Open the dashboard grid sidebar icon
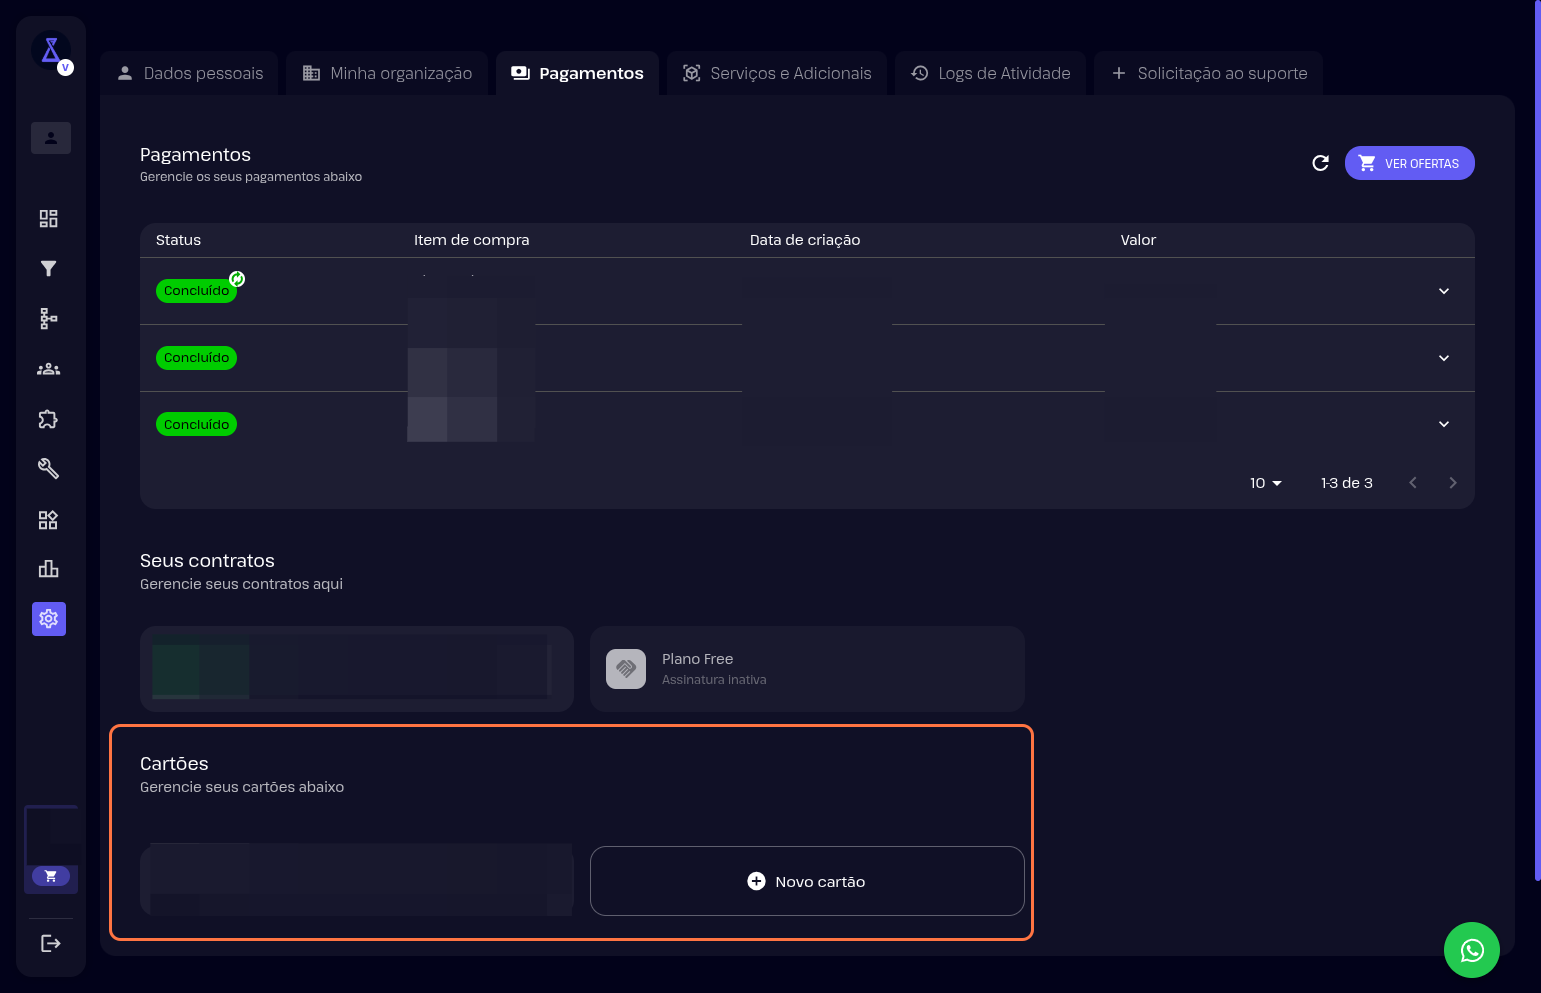 (x=48, y=219)
